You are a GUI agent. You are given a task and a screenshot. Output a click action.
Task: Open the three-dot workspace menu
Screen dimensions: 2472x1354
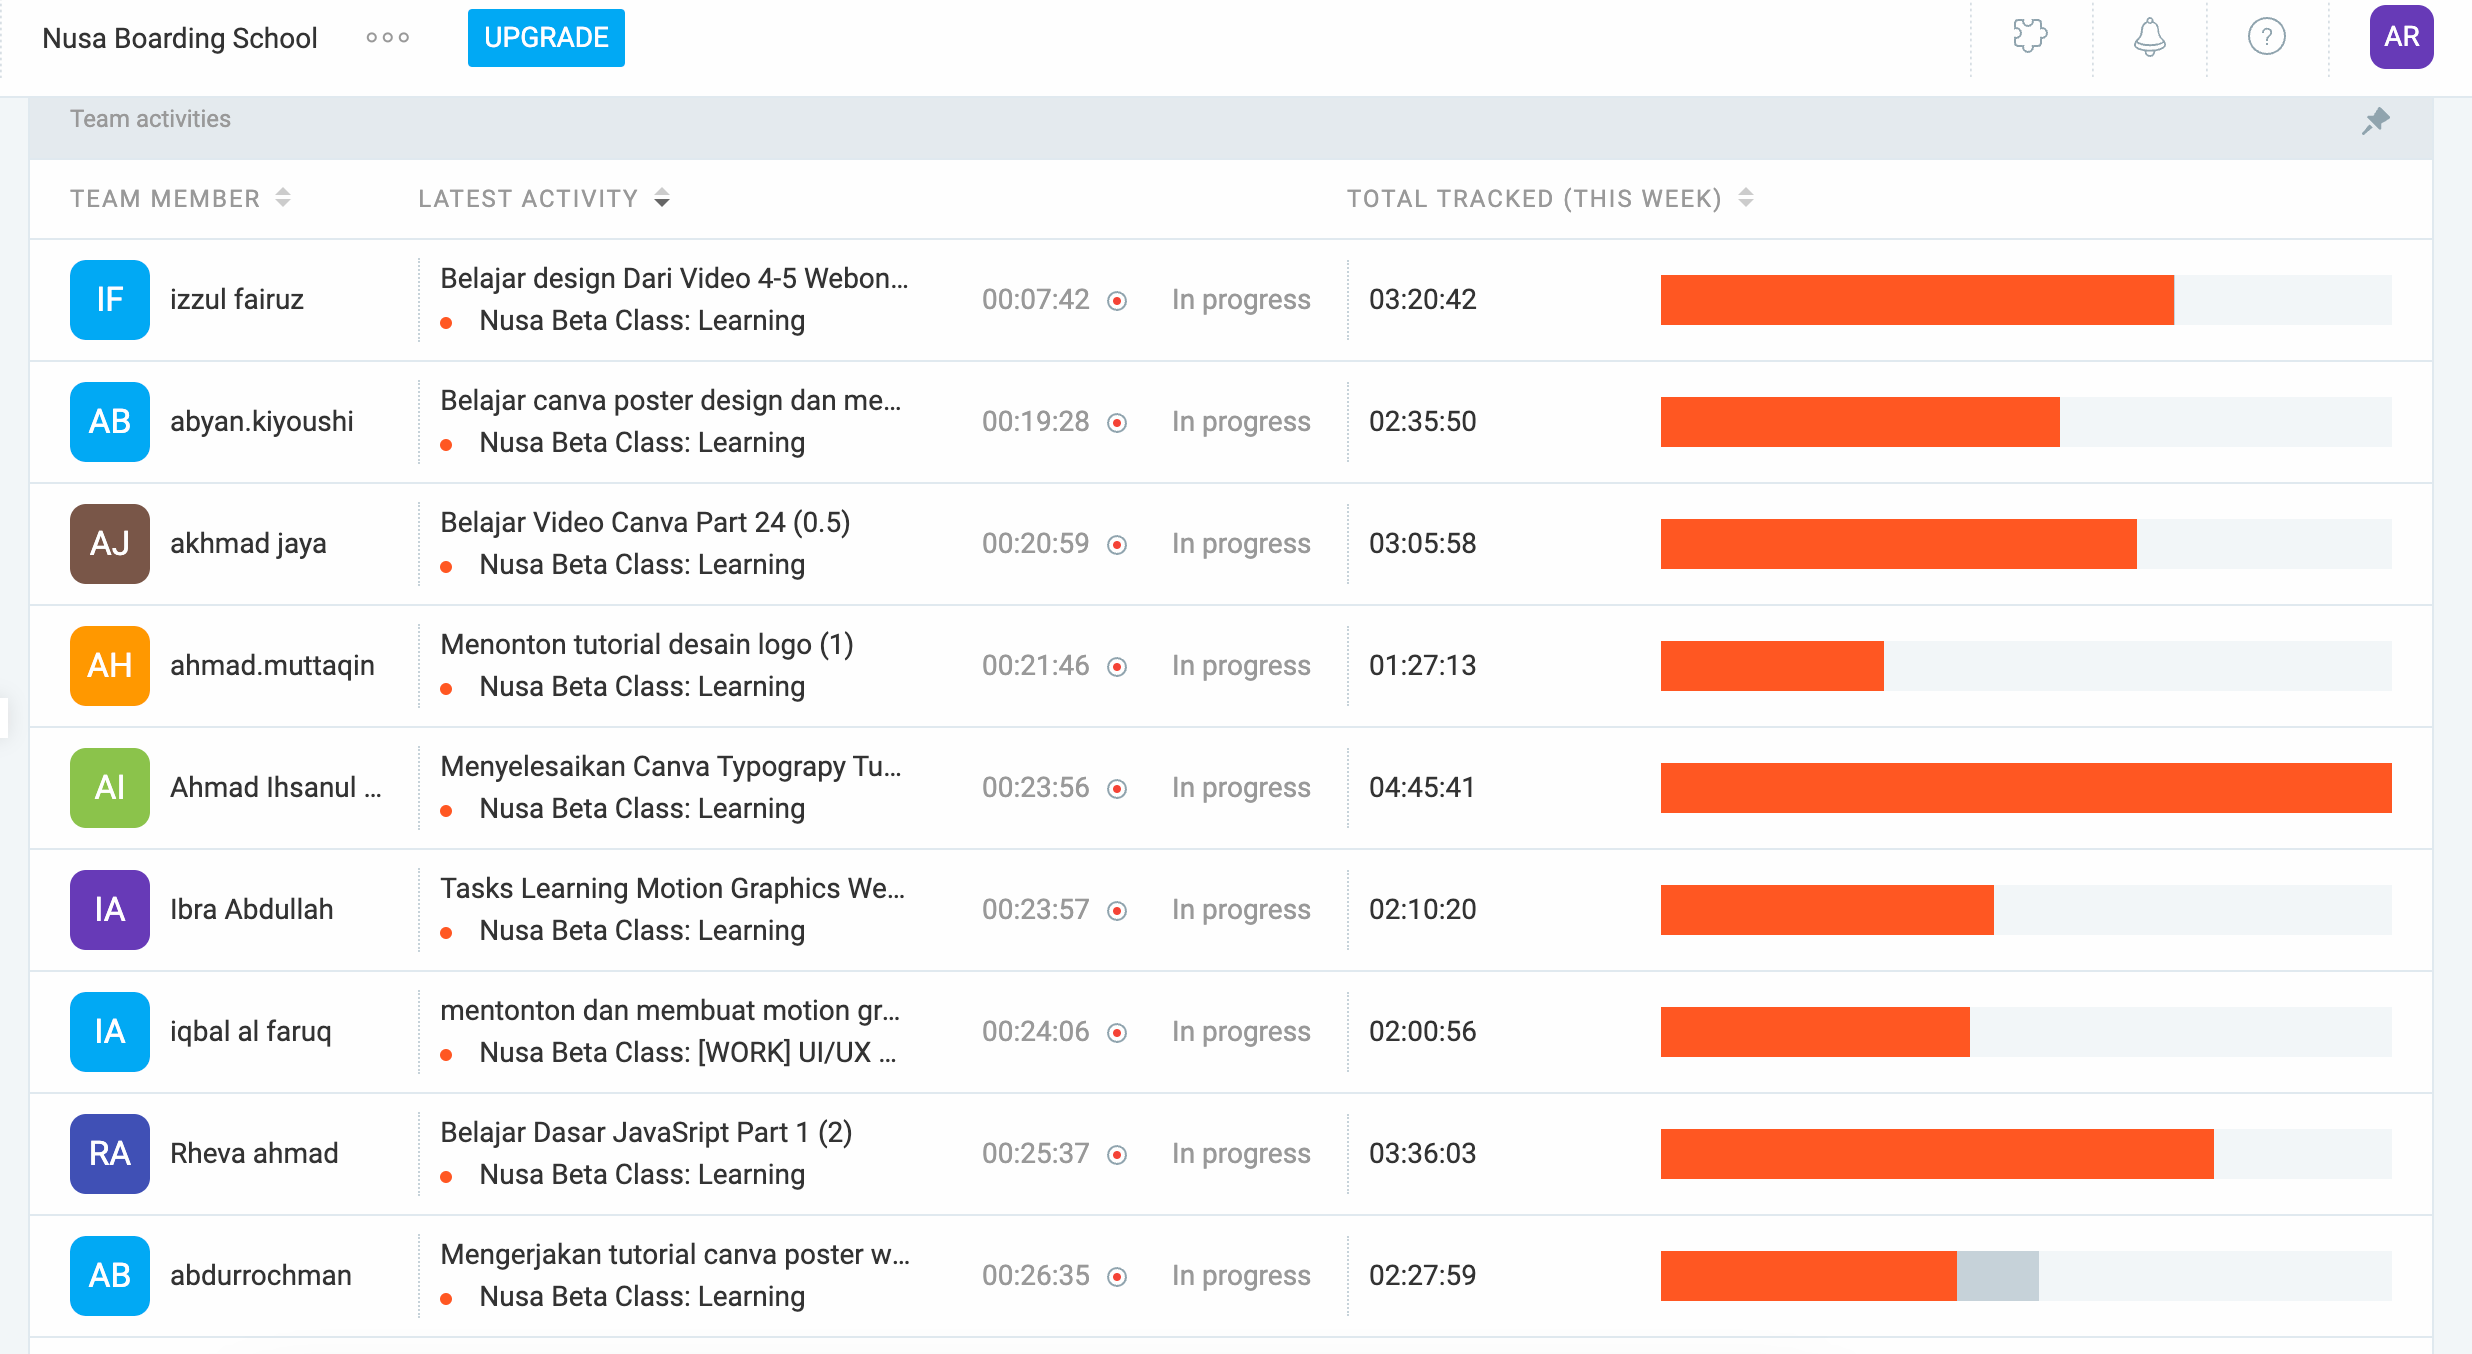point(387,38)
